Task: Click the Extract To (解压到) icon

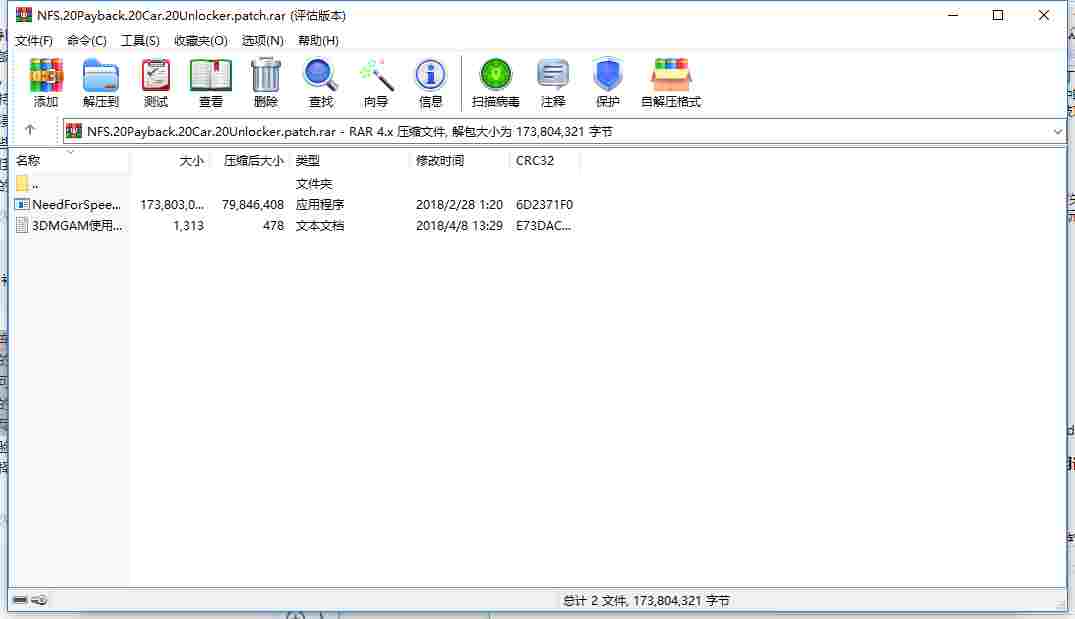Action: [101, 75]
